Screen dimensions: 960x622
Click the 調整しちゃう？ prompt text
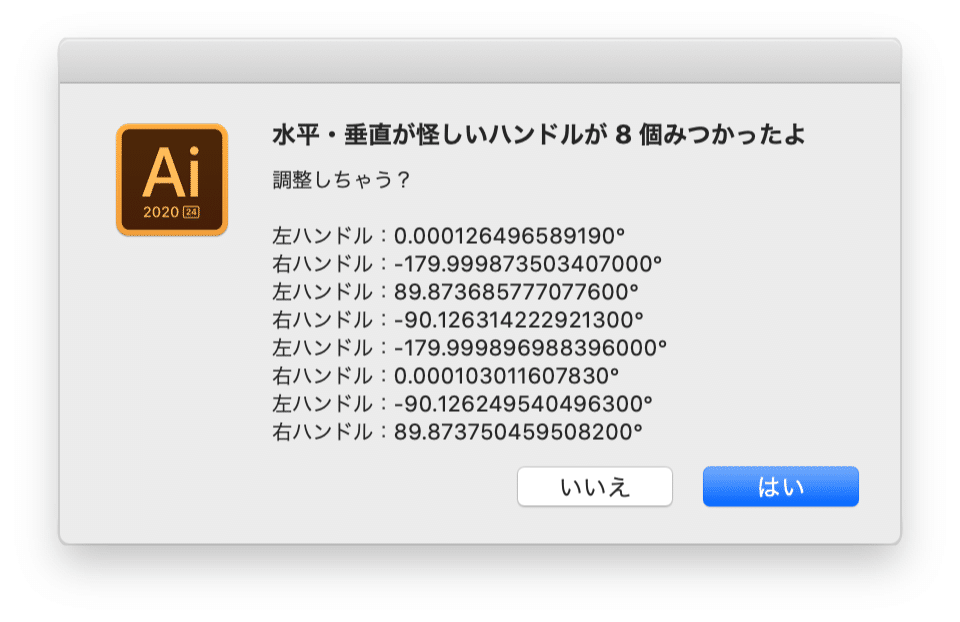[341, 180]
